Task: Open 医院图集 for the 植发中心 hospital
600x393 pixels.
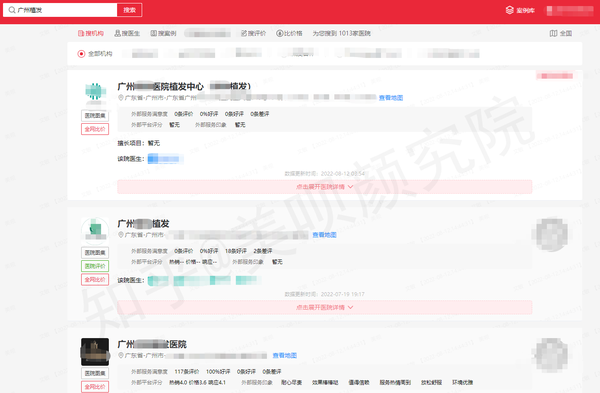Action: (95, 116)
